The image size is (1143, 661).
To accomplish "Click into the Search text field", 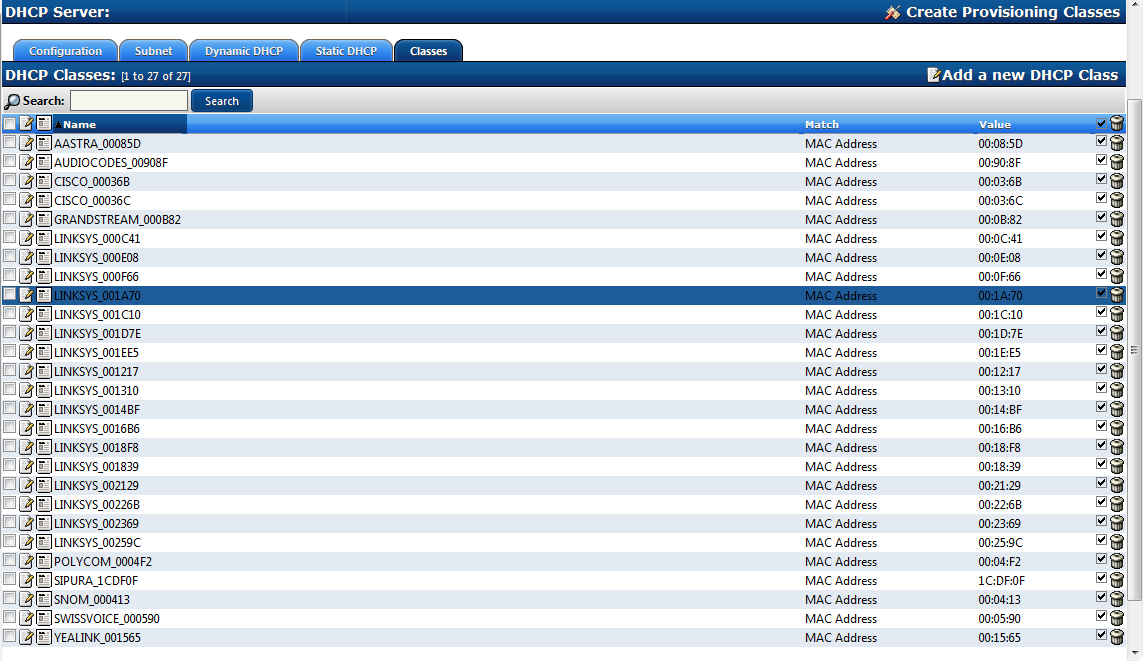I will pos(129,101).
